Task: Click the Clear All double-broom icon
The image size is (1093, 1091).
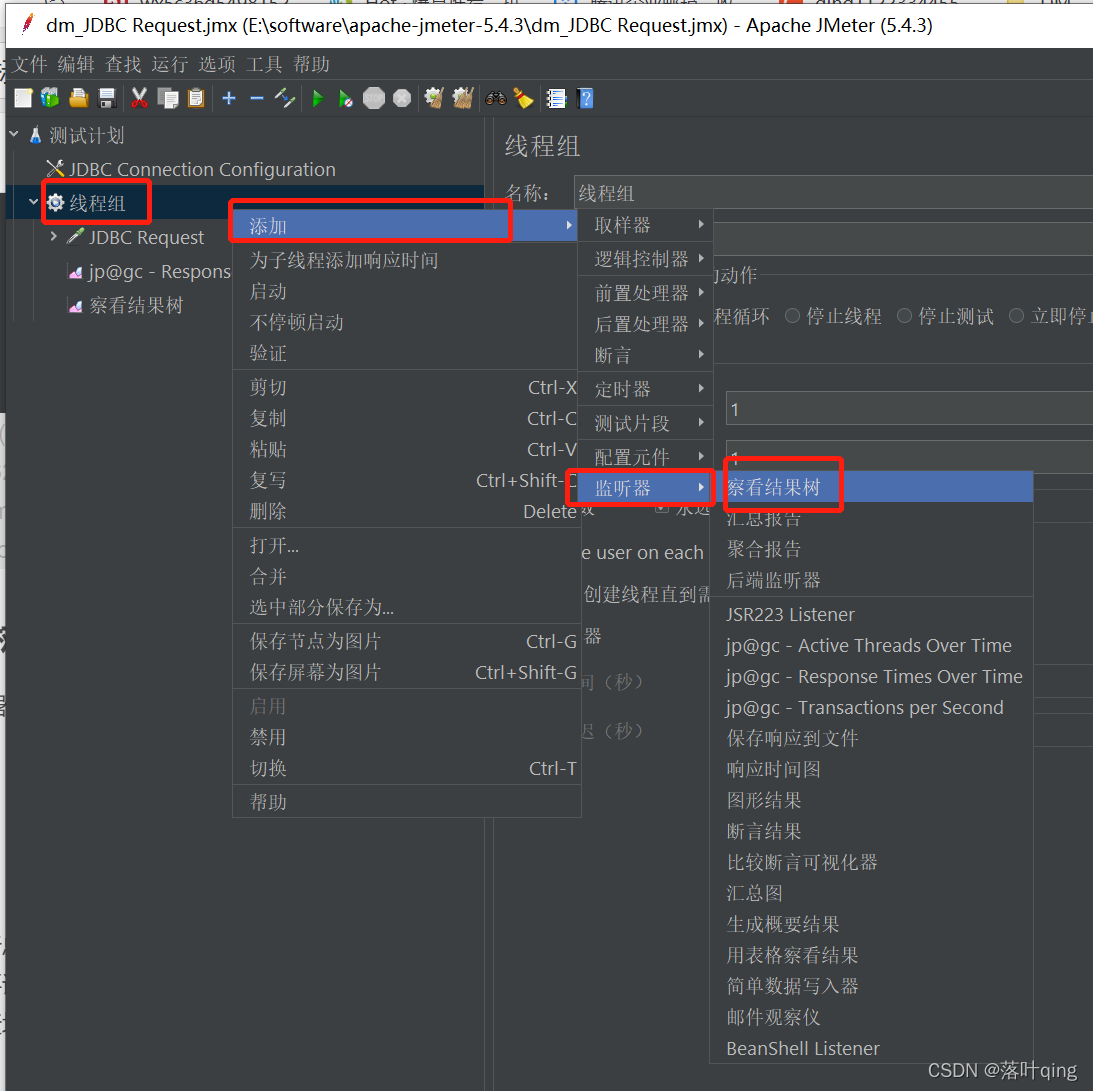Action: pos(463,98)
